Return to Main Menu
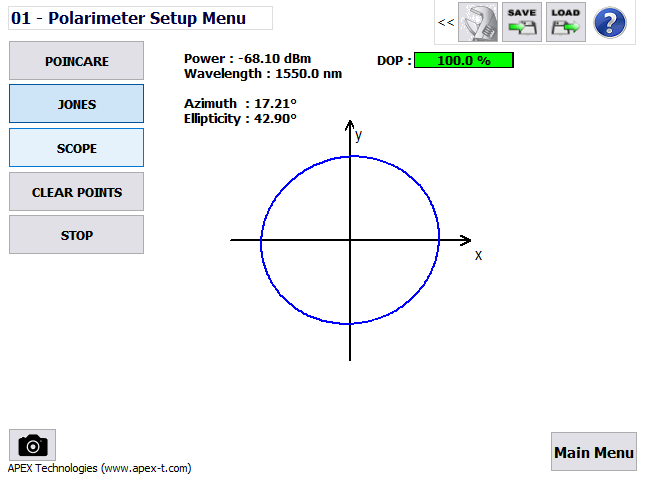 coord(594,452)
